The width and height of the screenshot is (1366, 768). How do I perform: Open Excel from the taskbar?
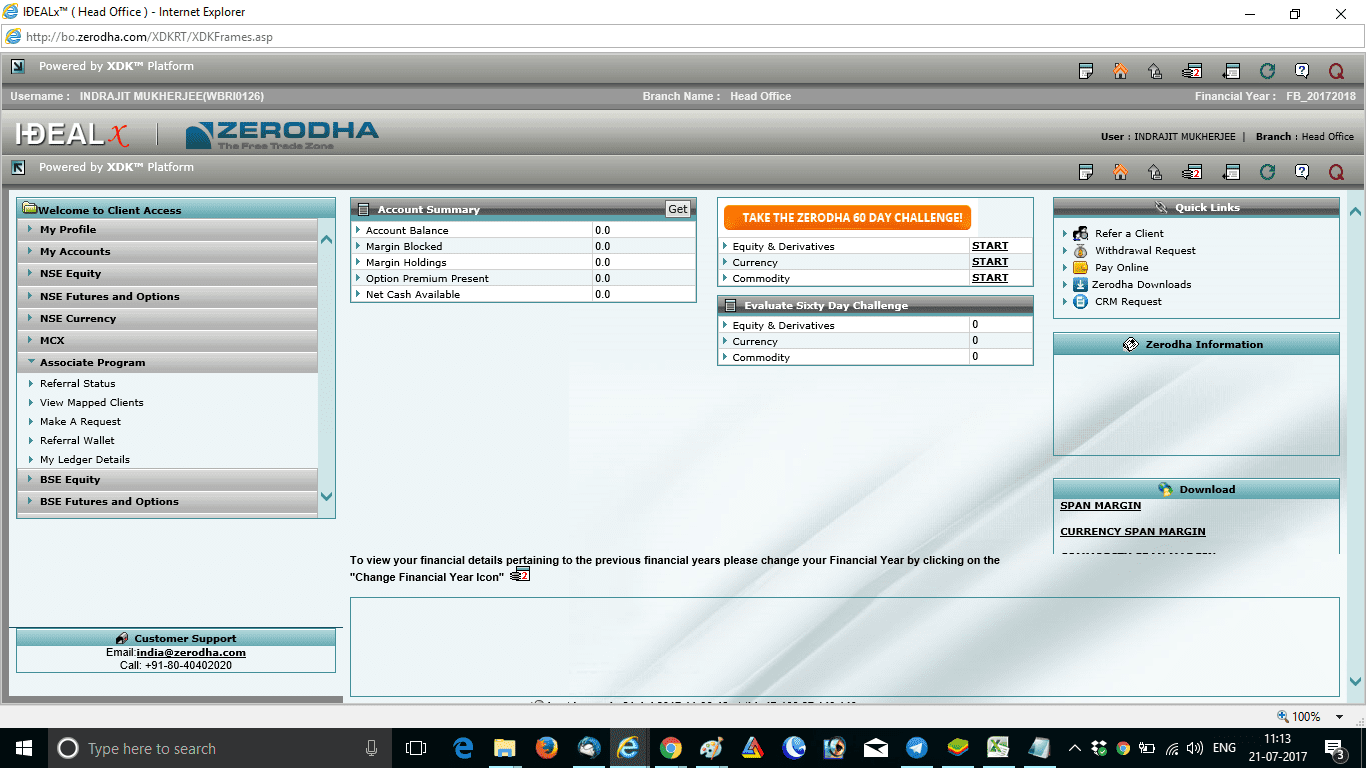[998, 748]
